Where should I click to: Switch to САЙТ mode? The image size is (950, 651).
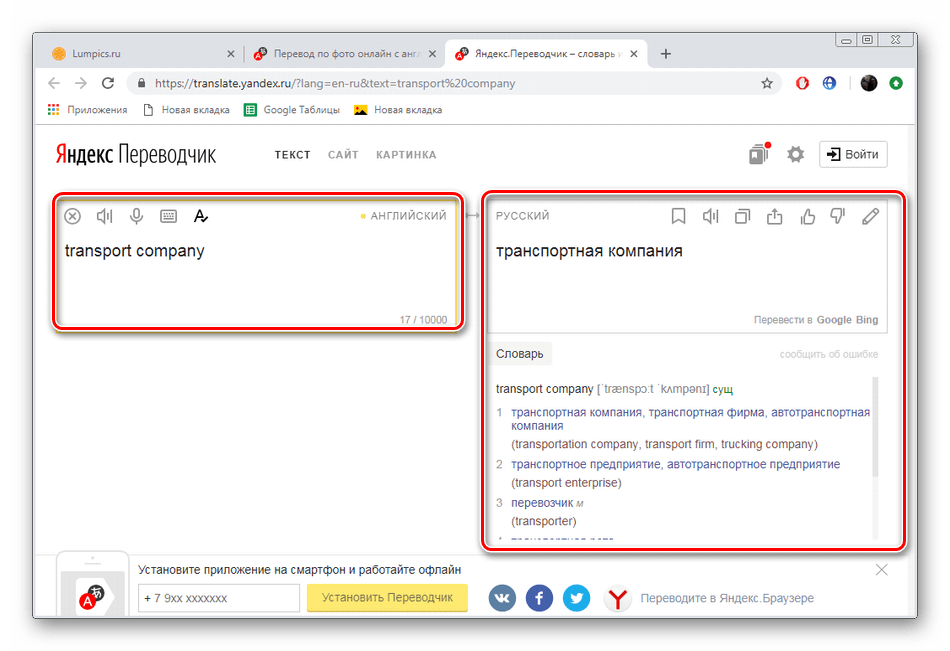coord(343,155)
